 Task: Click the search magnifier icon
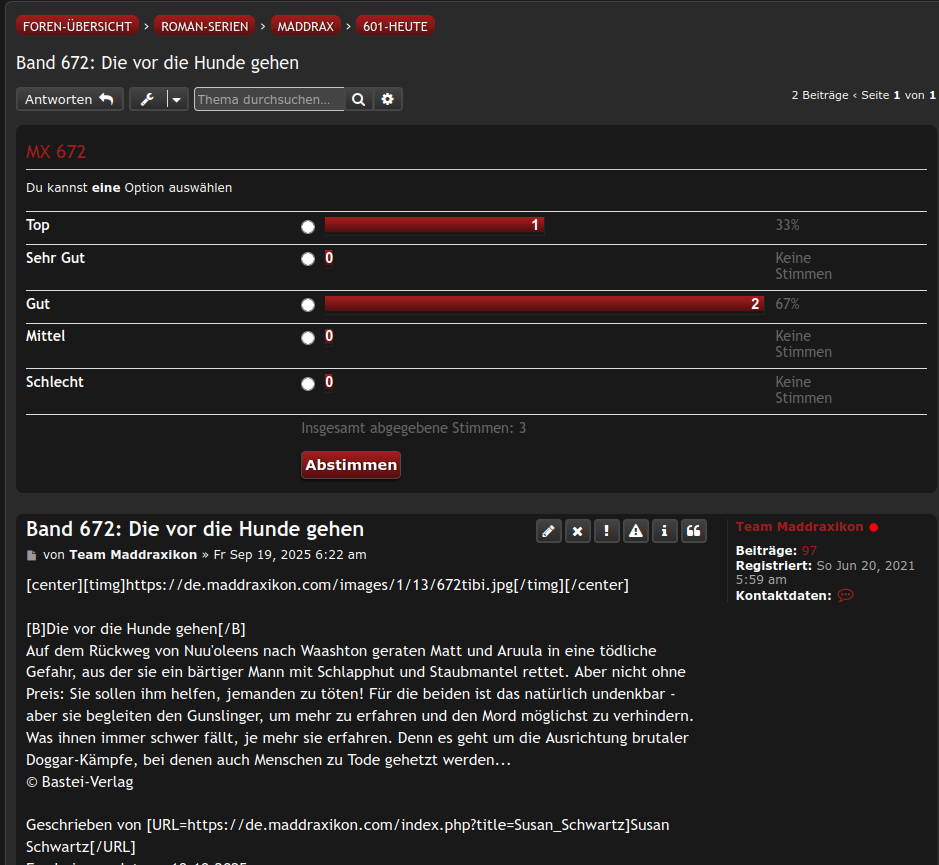(359, 99)
